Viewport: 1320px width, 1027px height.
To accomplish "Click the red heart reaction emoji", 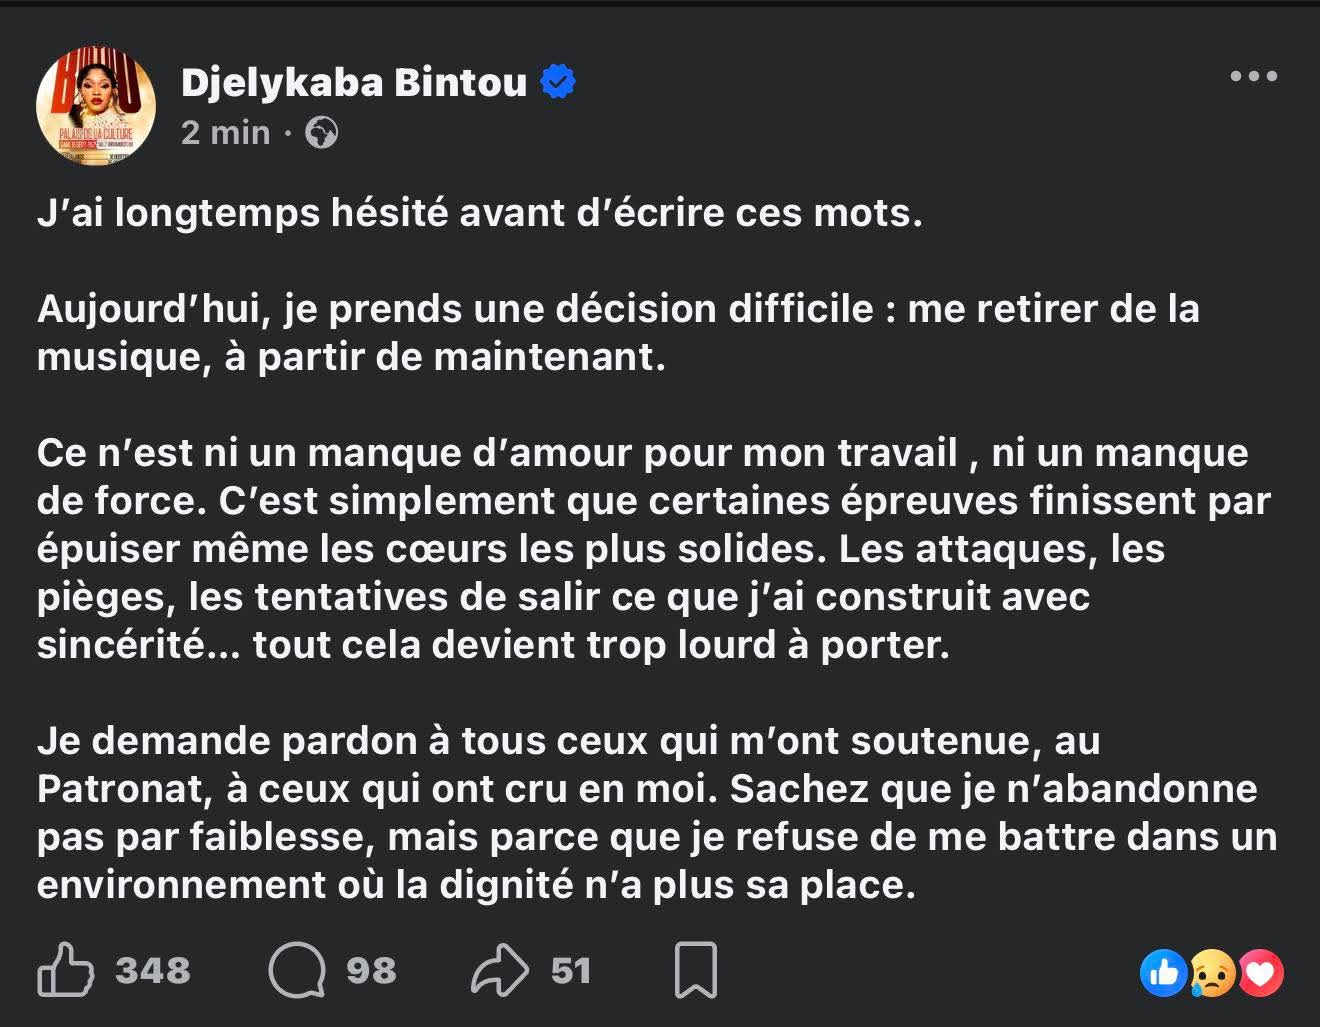I will (x=1260, y=972).
